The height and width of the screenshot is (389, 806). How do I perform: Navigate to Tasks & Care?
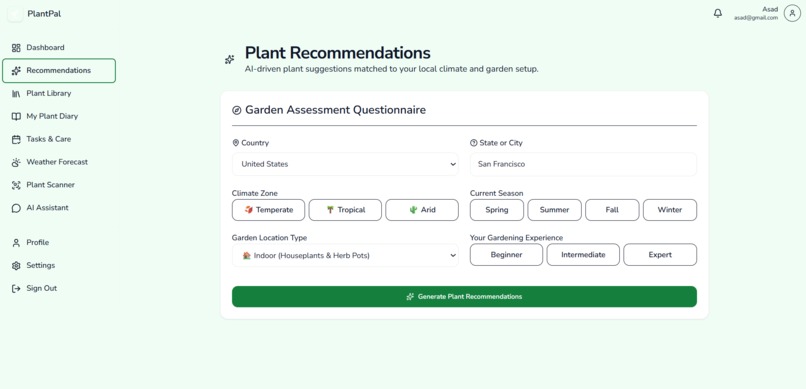(x=59, y=139)
